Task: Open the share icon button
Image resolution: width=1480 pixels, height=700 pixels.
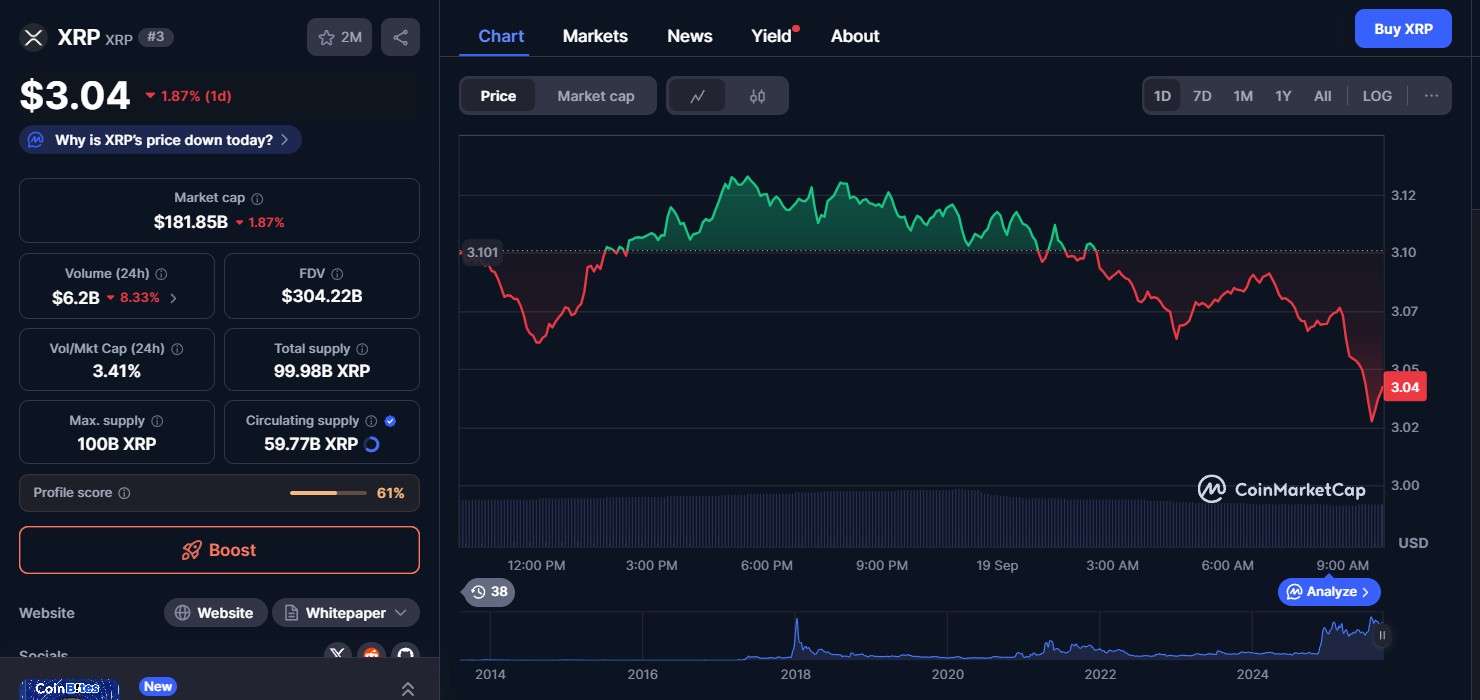Action: pos(400,37)
